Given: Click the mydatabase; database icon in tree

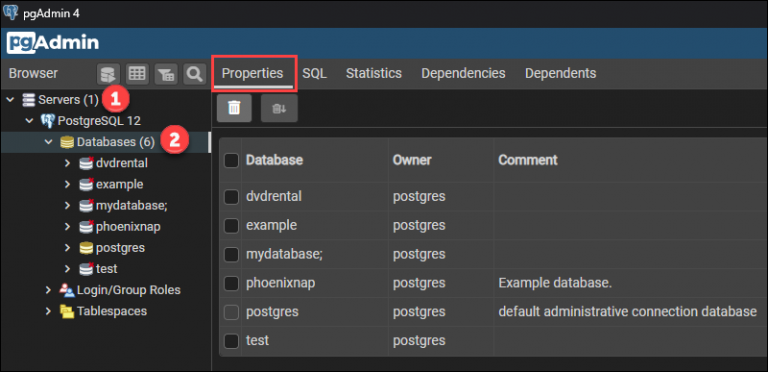Looking at the screenshot, I should pos(86,206).
